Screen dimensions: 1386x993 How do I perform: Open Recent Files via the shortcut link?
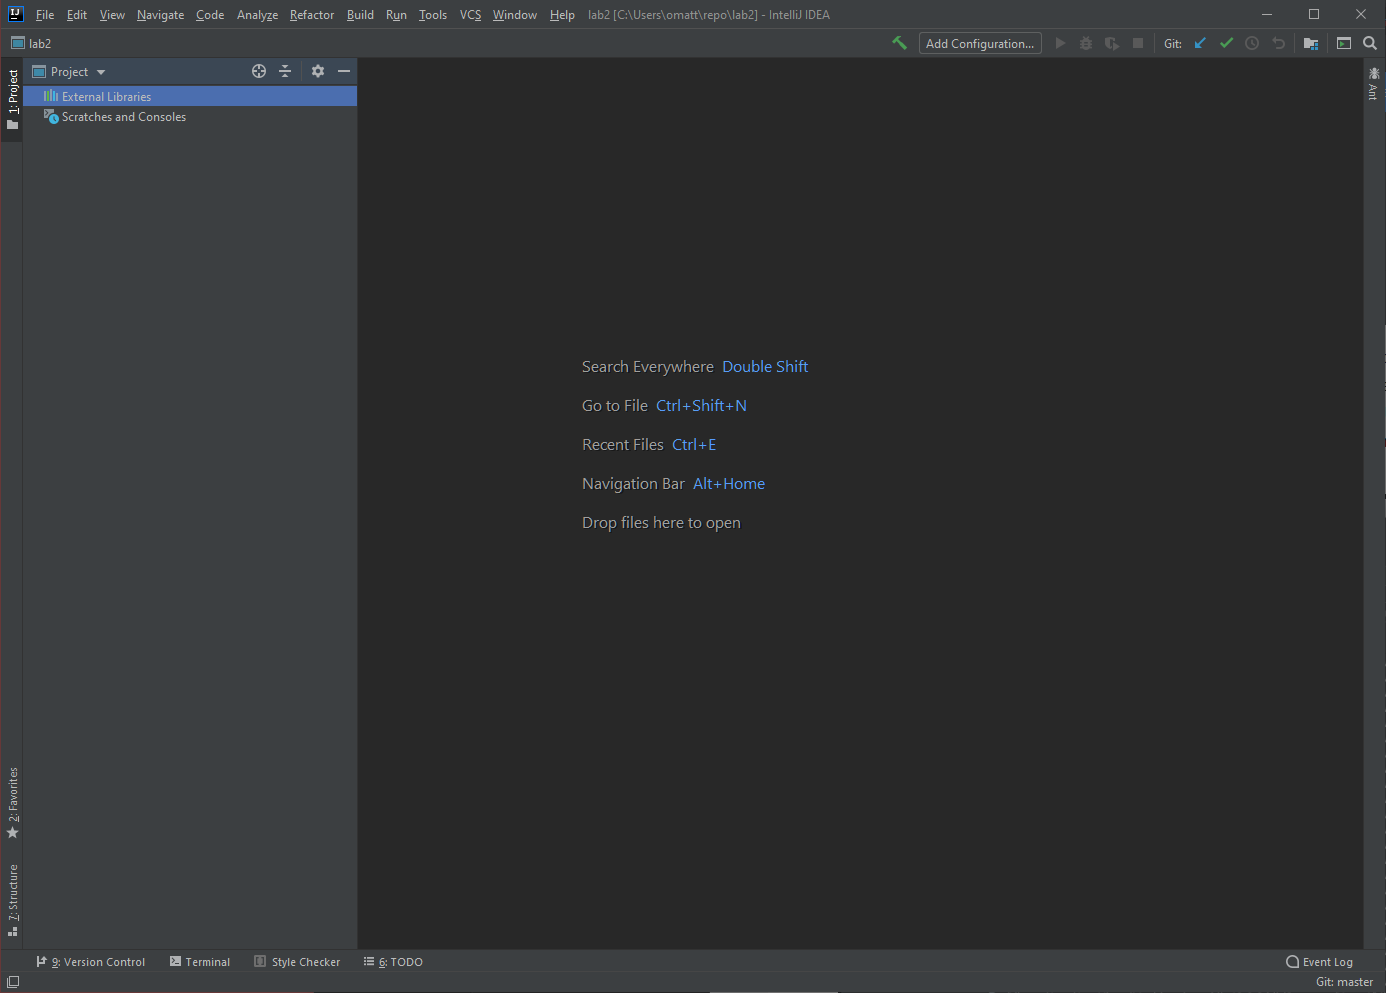(694, 444)
